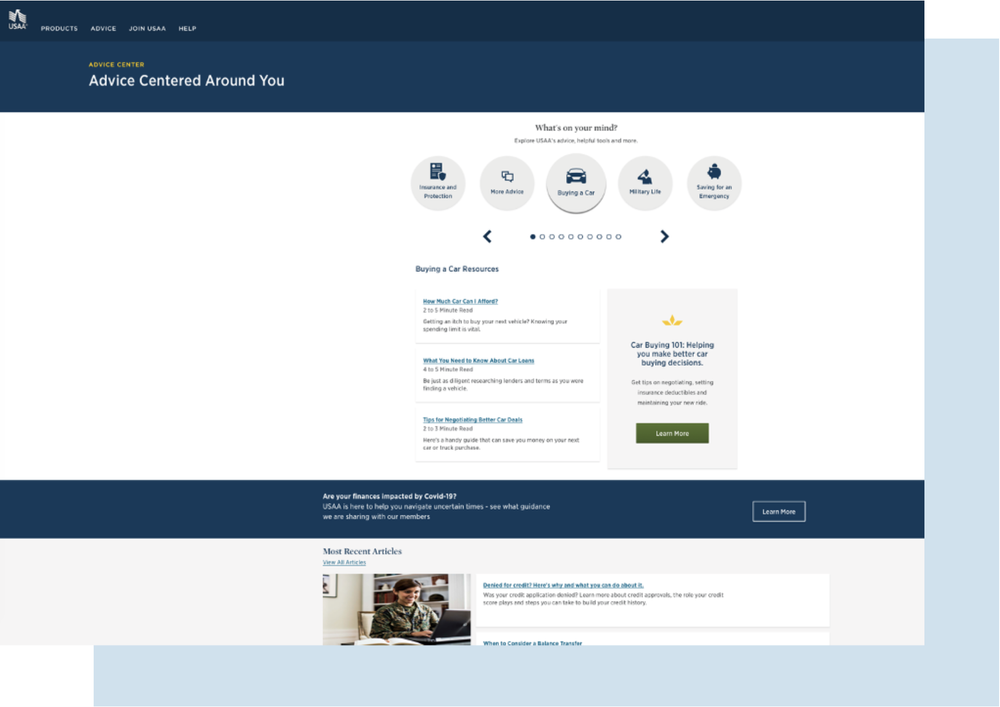Open the Help menu
The image size is (1000, 707).
(x=188, y=29)
